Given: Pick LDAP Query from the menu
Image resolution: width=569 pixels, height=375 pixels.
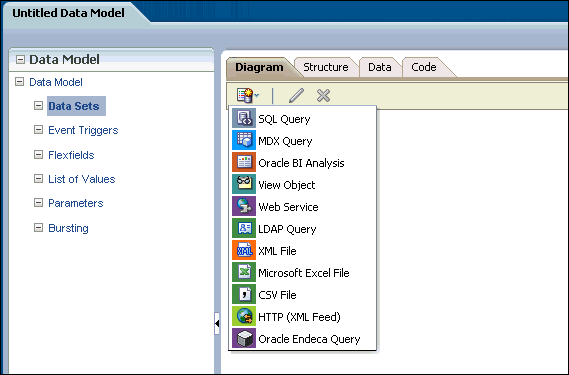Looking at the screenshot, I should (303, 229).
